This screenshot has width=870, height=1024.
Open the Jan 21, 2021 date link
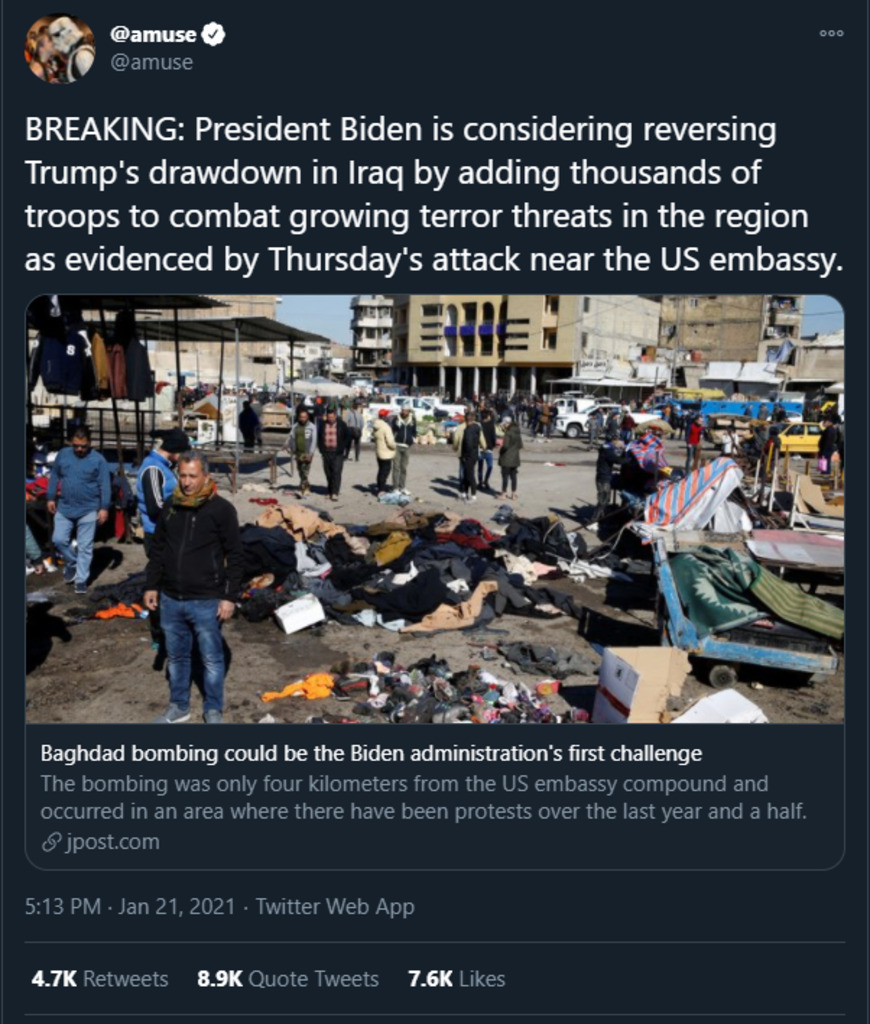point(176,906)
